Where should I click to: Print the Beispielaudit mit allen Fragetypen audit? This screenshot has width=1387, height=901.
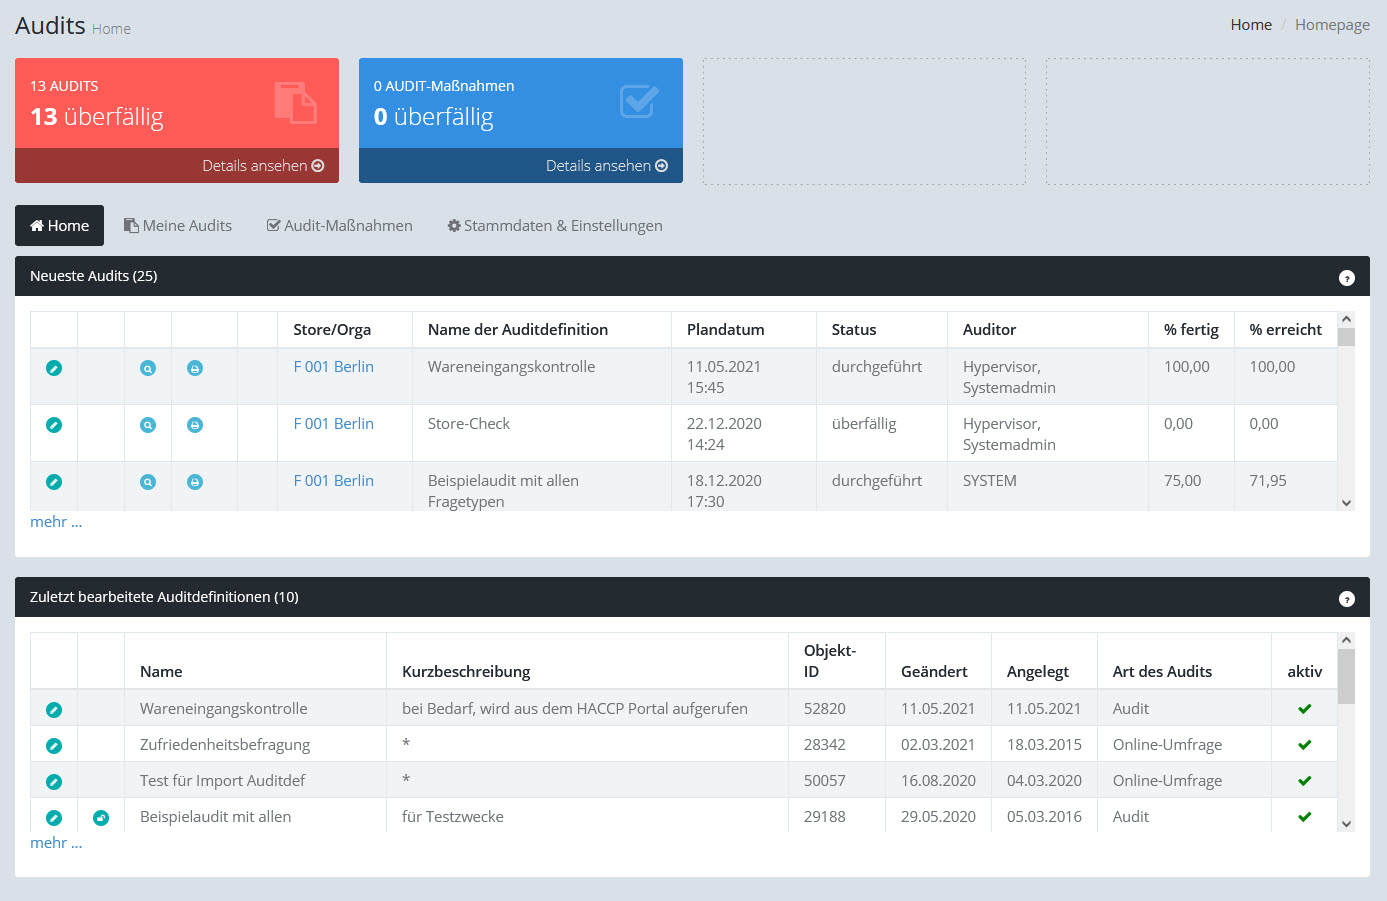(195, 482)
